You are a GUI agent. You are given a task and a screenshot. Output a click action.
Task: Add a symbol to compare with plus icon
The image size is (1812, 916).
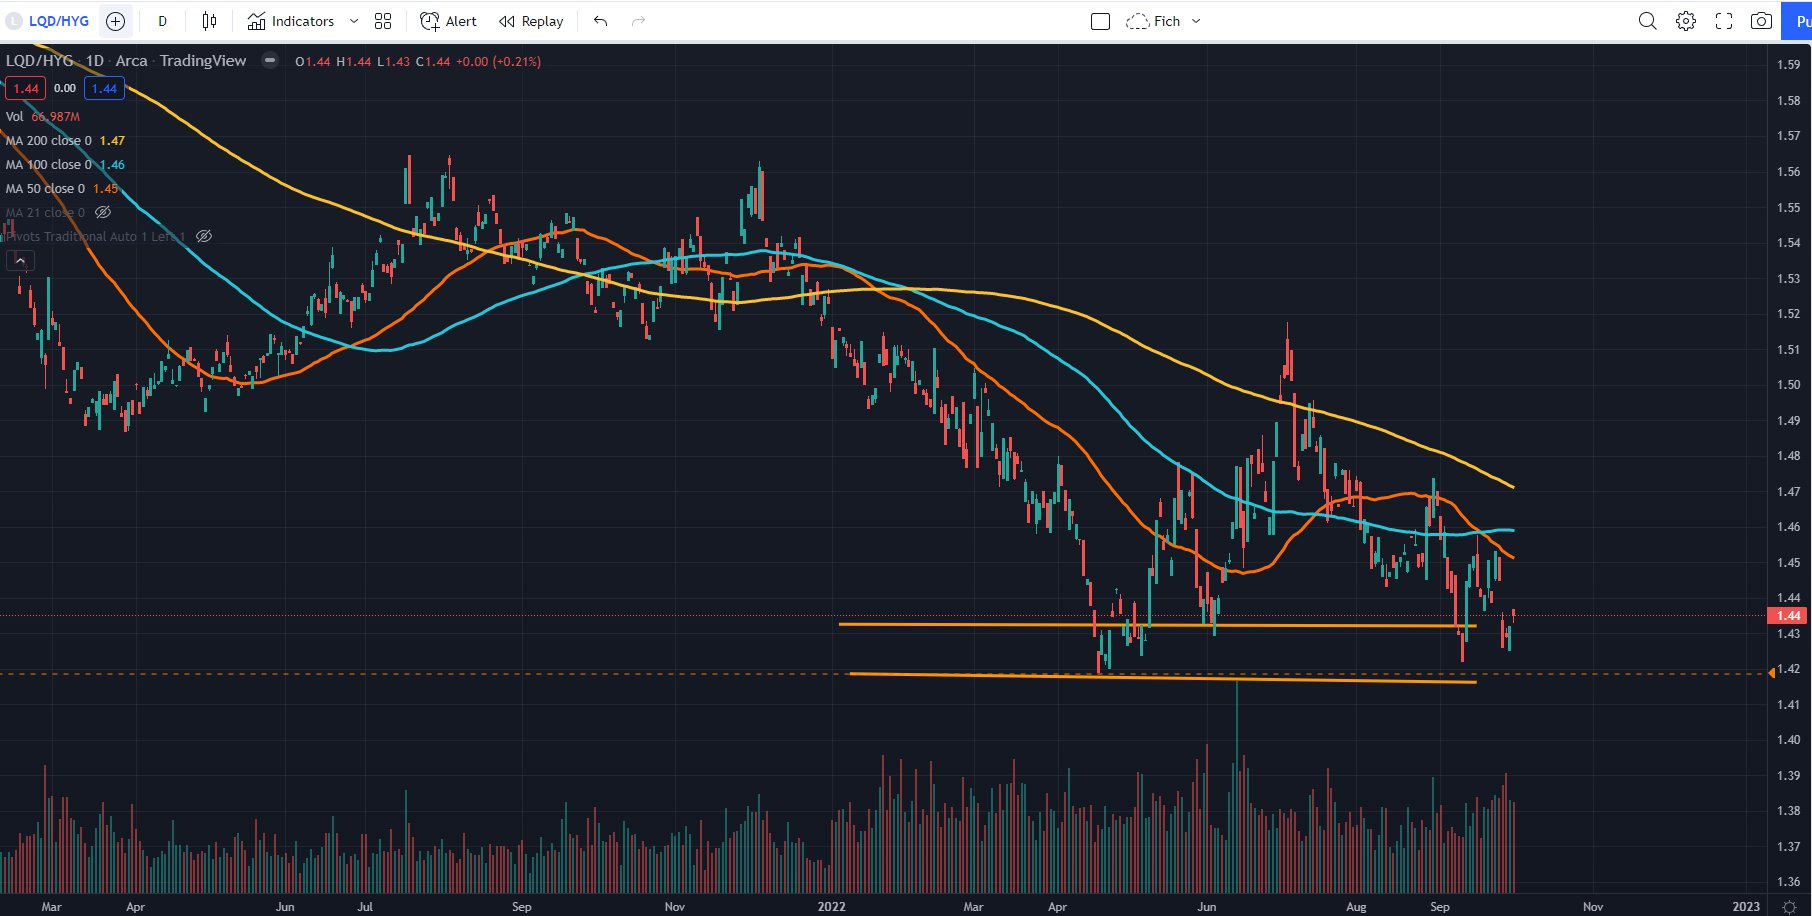pyautogui.click(x=116, y=21)
